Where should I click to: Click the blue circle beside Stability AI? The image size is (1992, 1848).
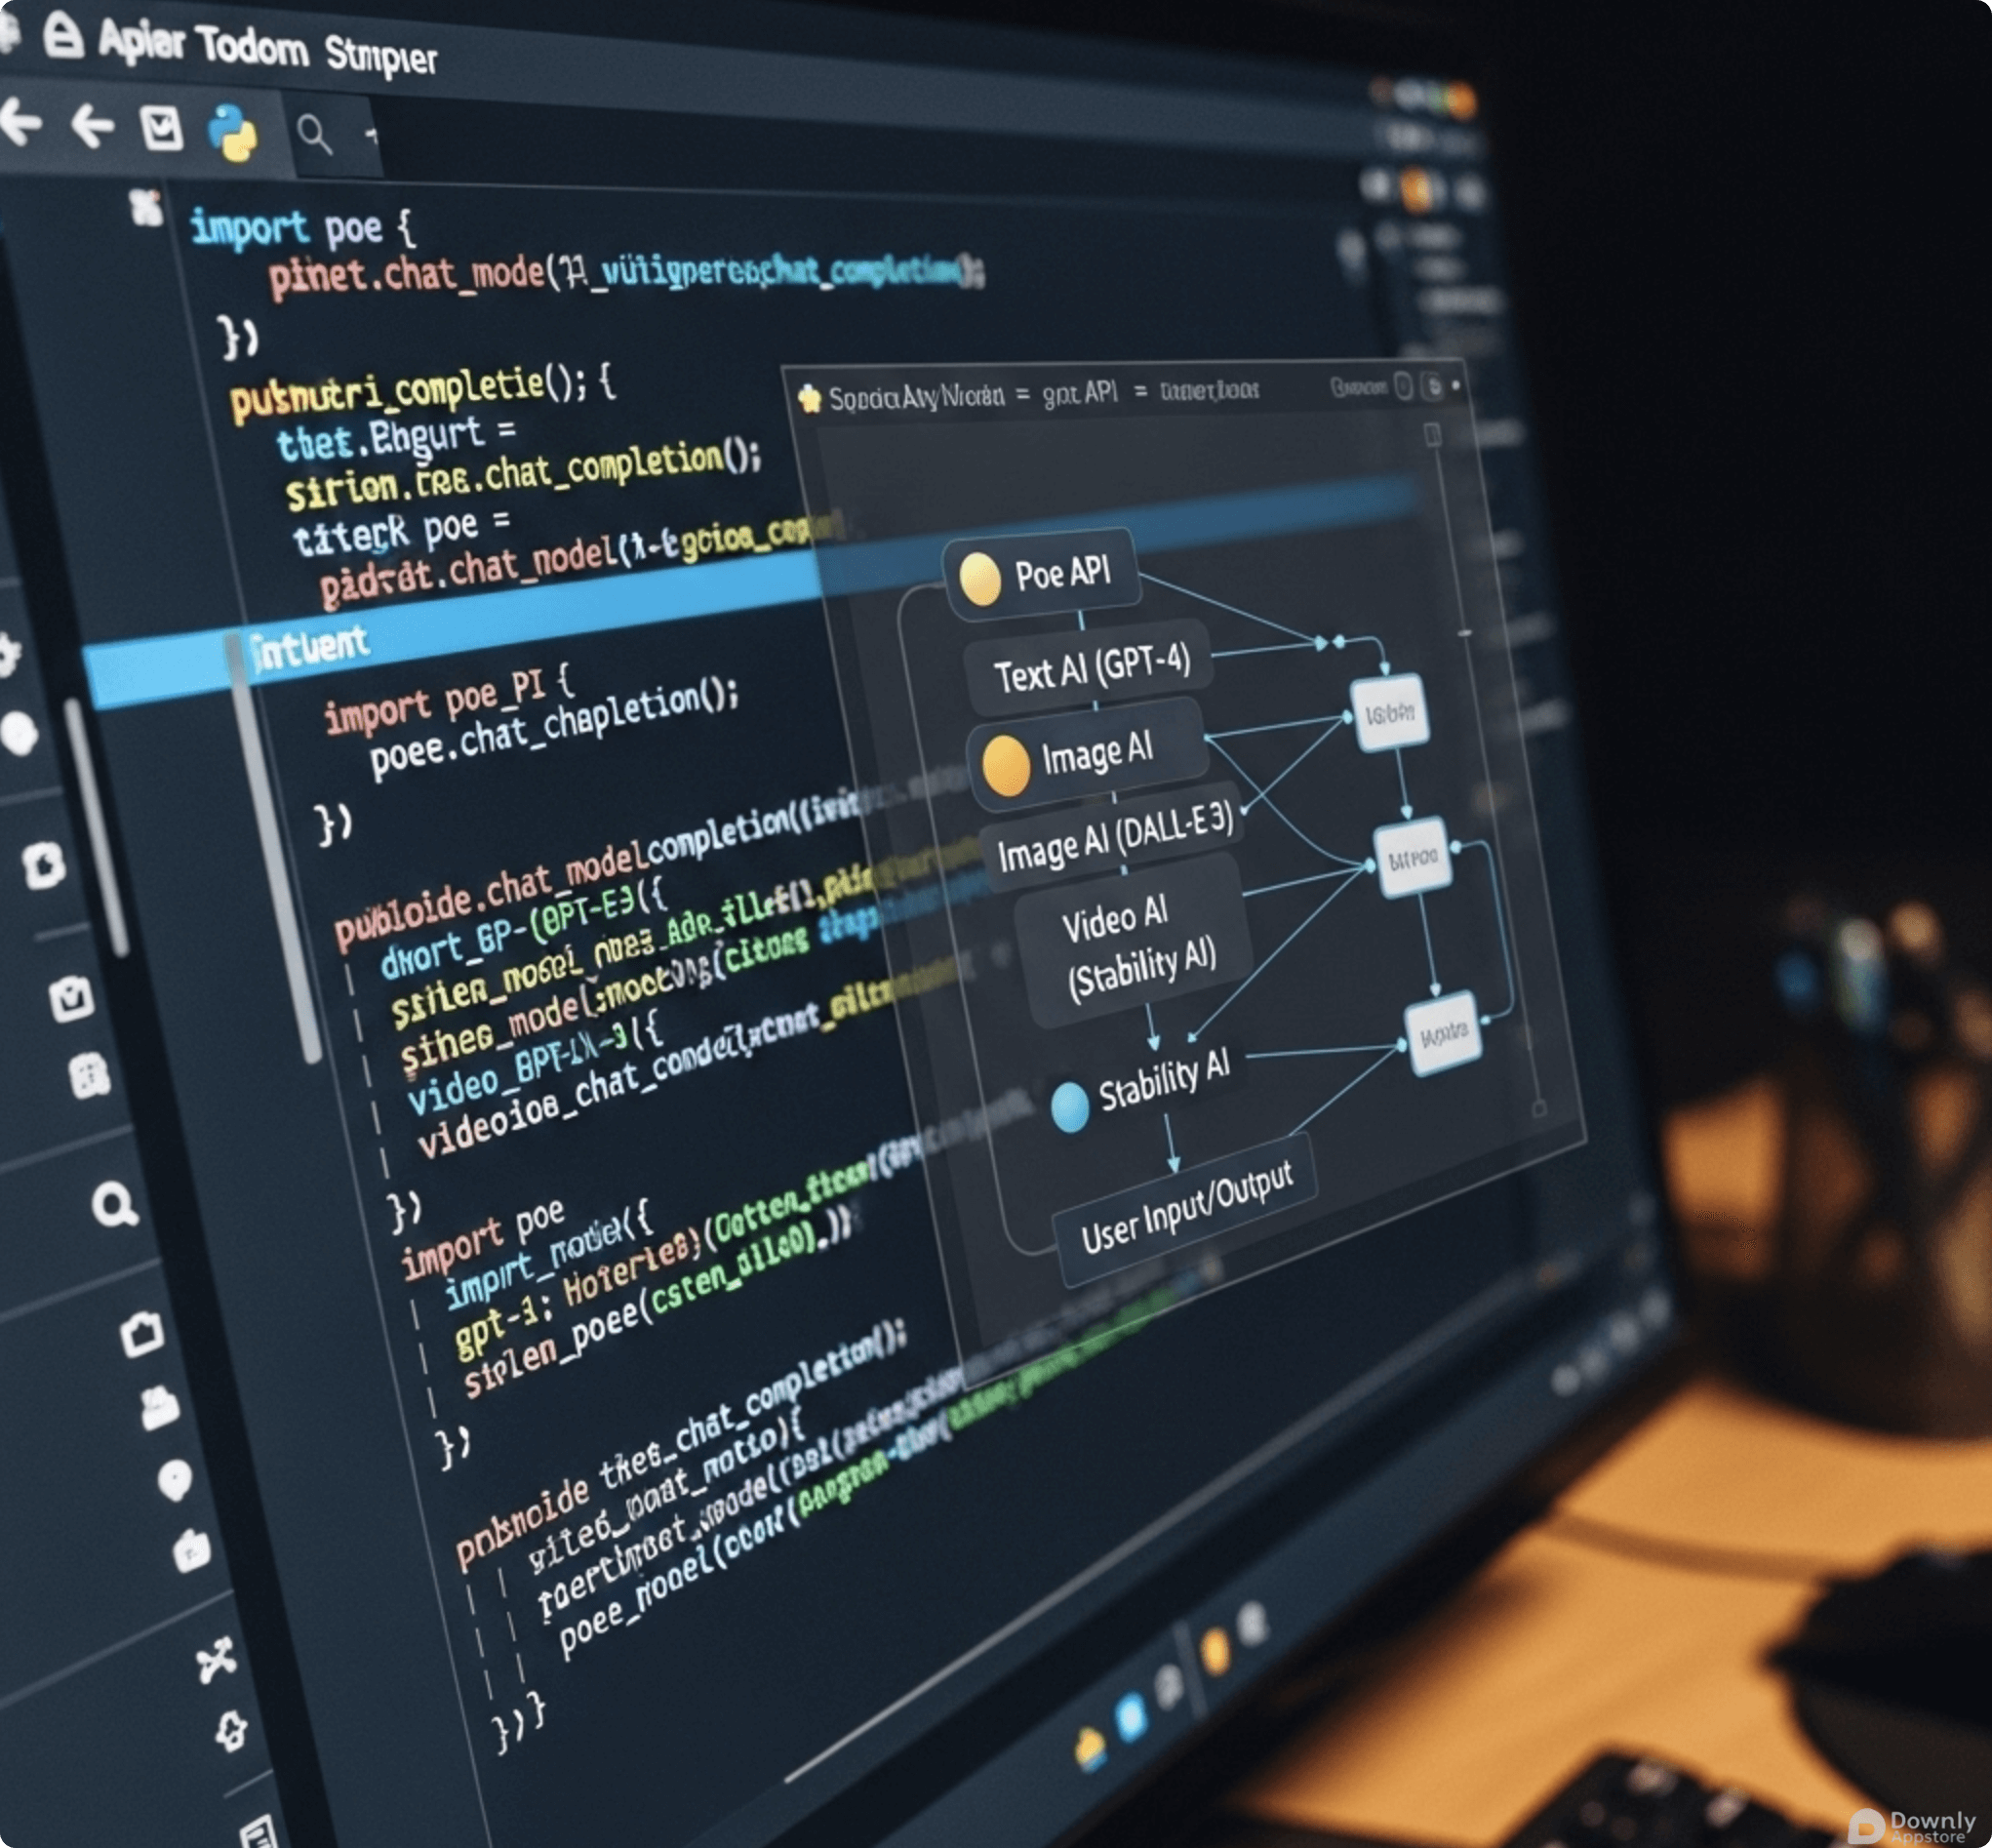[x=1070, y=1107]
